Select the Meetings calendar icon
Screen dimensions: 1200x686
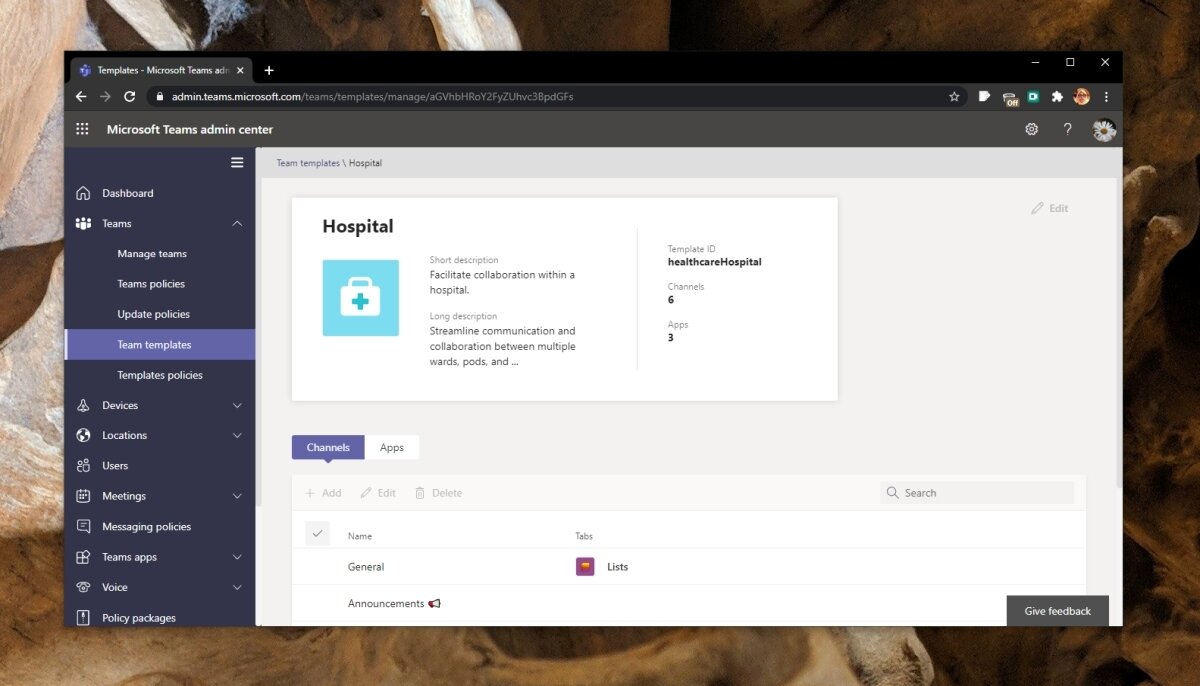pyautogui.click(x=83, y=496)
